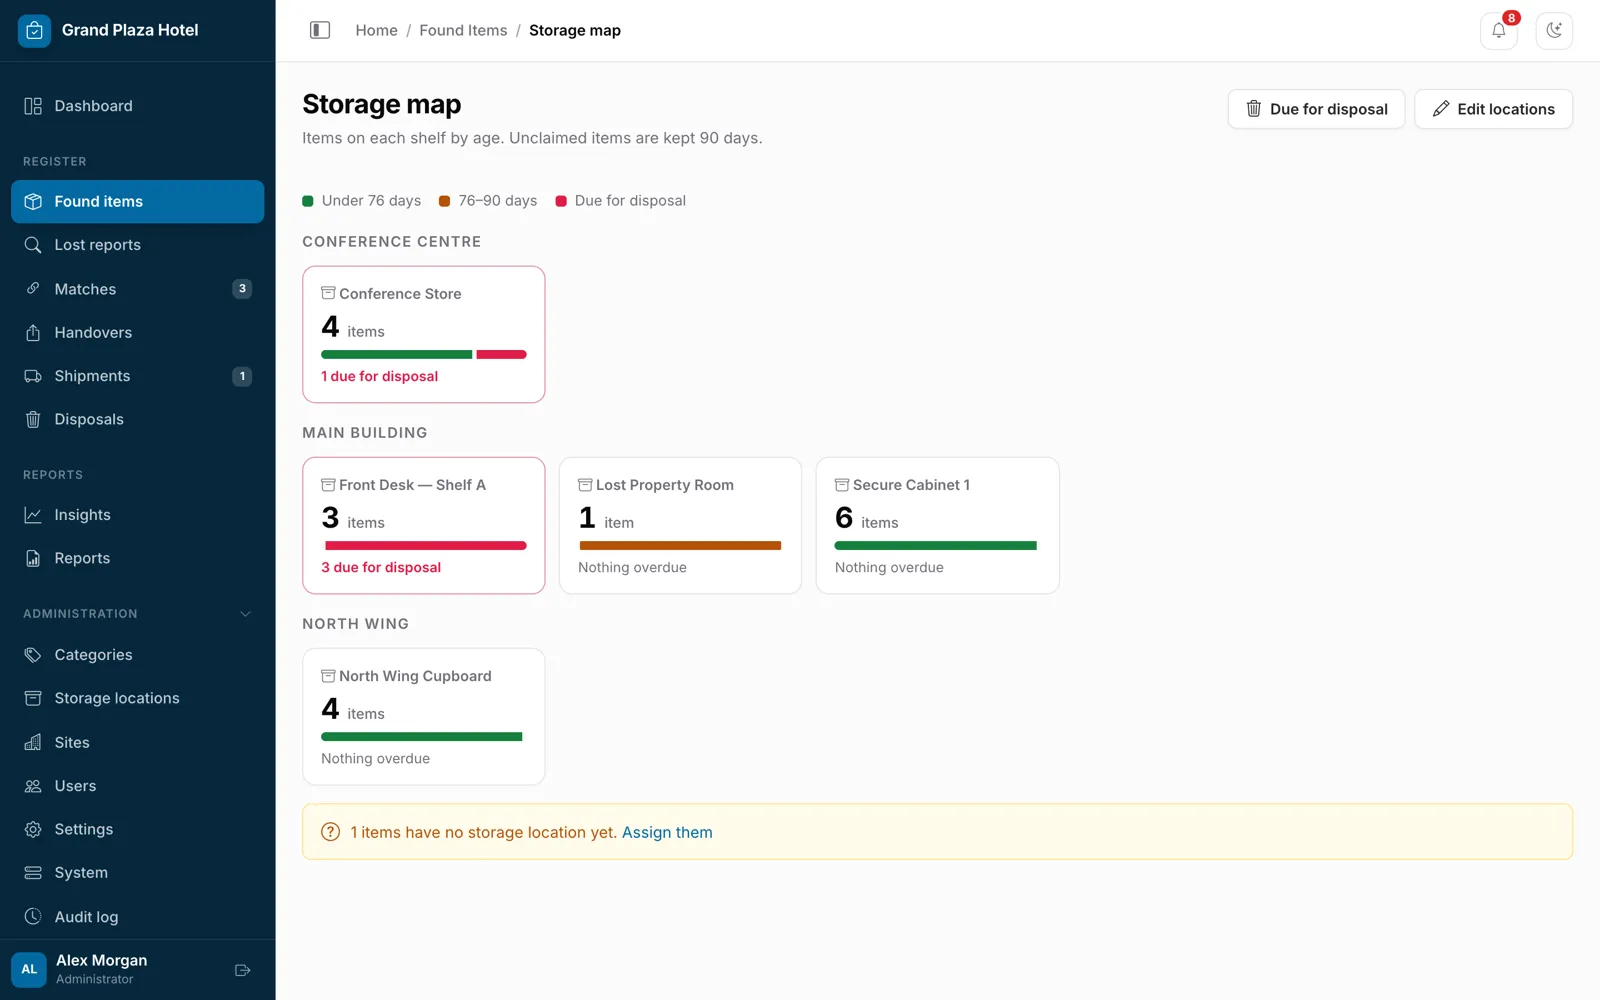This screenshot has height=1000, width=1600.
Task: Click the '3 due for disposal' text
Action: (x=381, y=567)
